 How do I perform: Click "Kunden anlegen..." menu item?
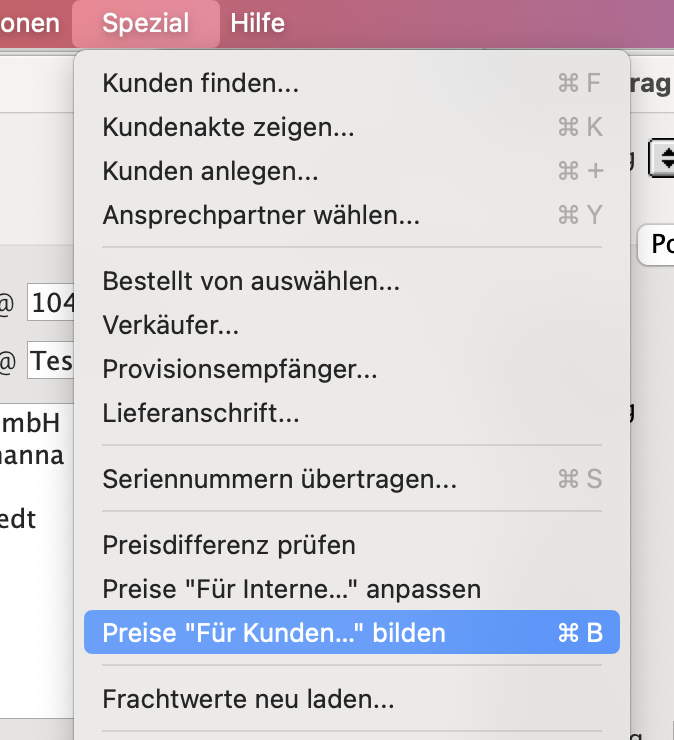coord(210,171)
